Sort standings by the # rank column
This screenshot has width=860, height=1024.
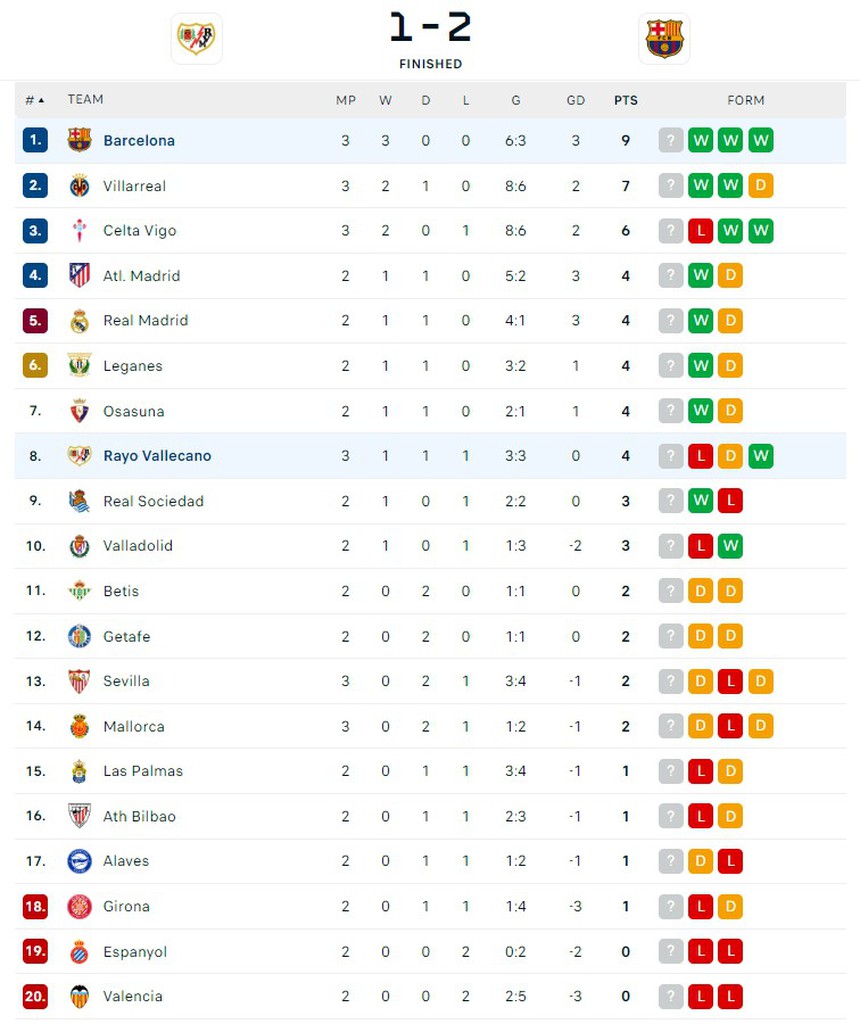(x=34, y=100)
